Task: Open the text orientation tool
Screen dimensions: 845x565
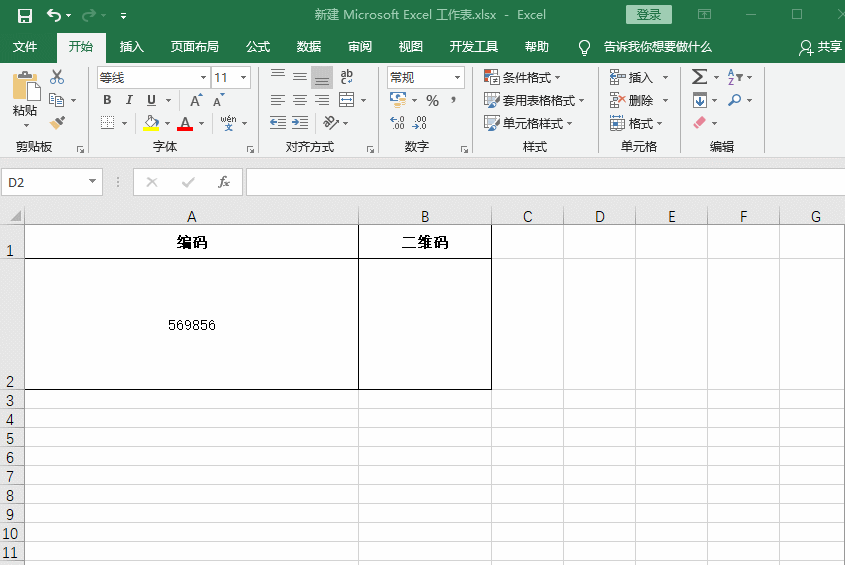Action: [x=331, y=123]
